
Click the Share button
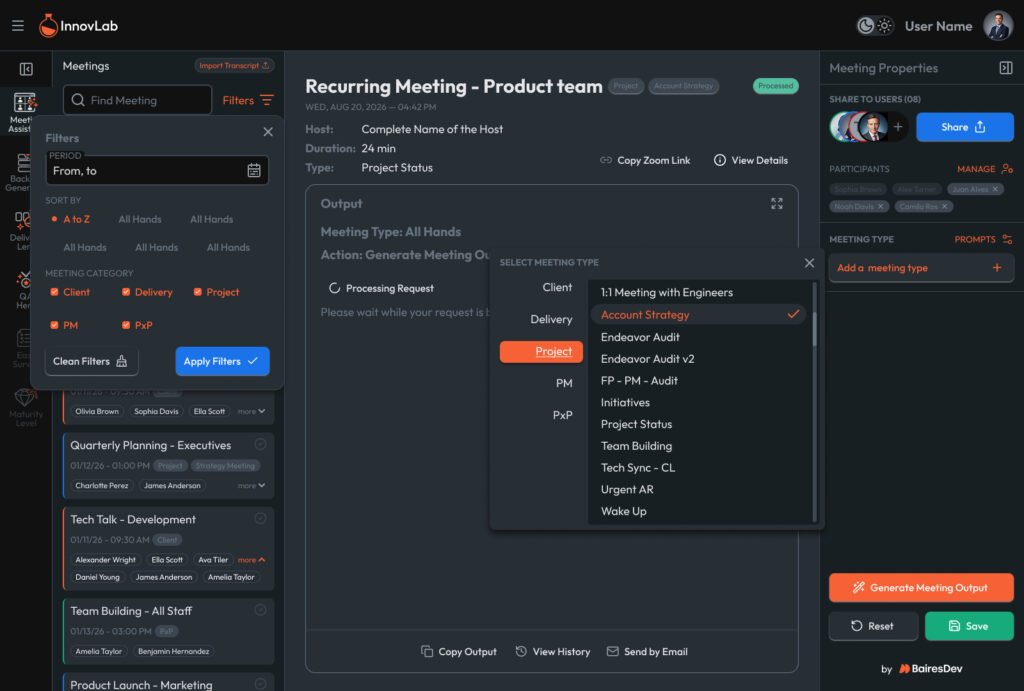click(965, 127)
